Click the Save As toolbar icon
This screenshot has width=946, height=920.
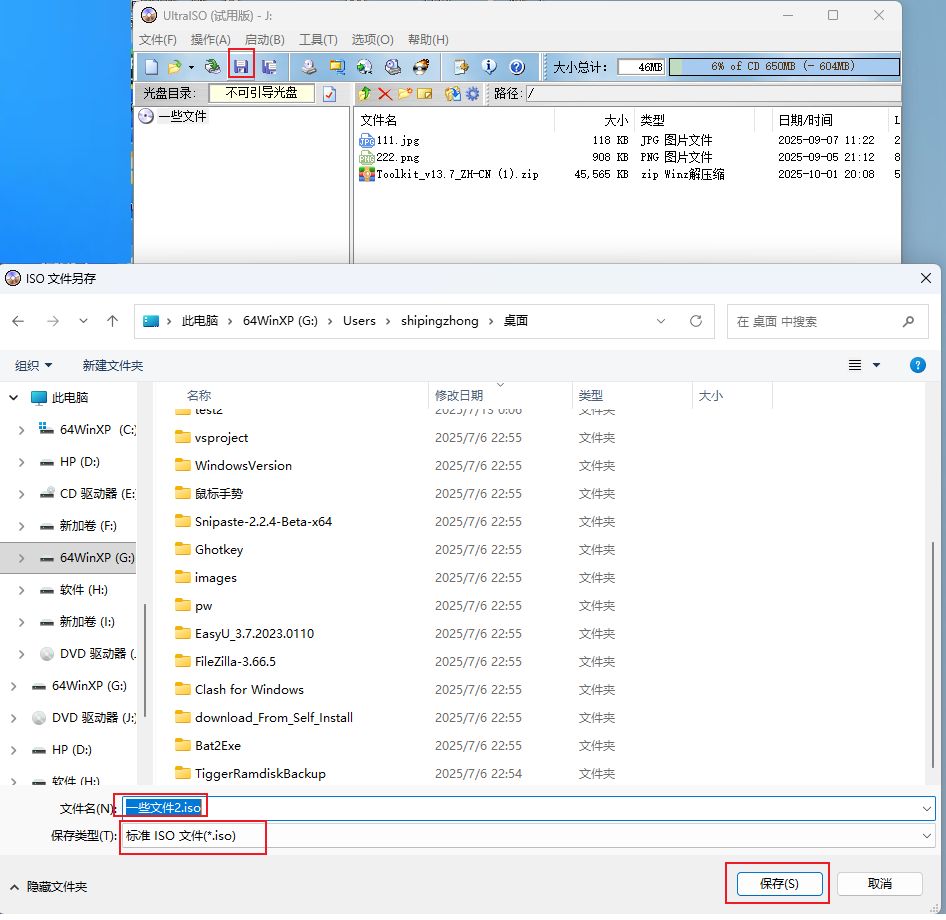269,67
